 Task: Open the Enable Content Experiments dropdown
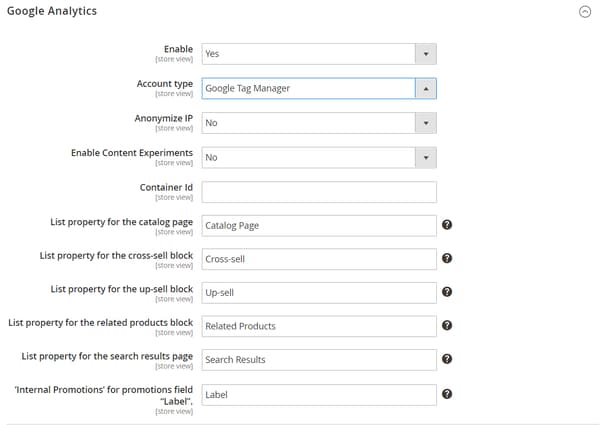319,158
